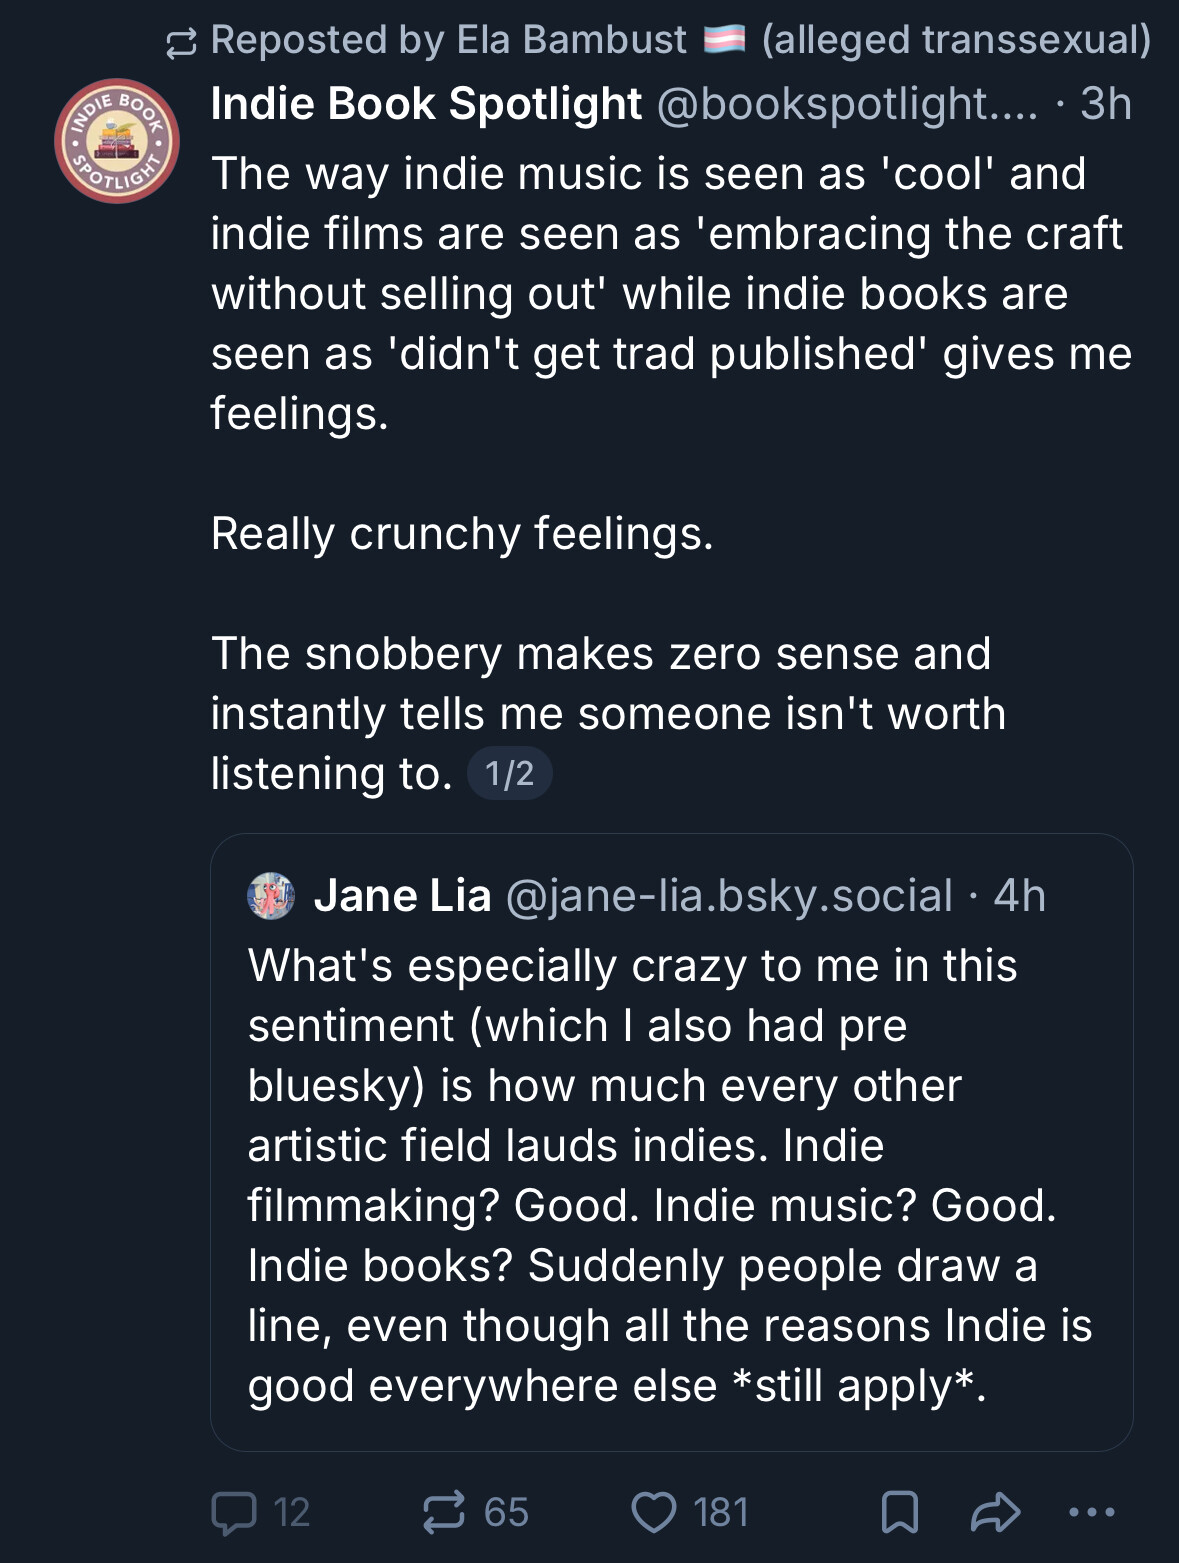1179x1563 pixels.
Task: Open the three-dot more options menu
Action: pyautogui.click(x=1092, y=1512)
